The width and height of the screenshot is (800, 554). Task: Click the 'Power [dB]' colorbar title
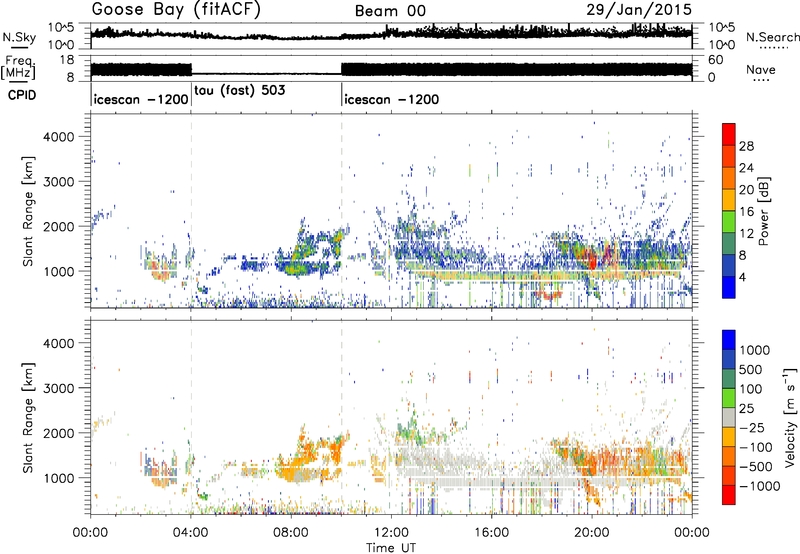tap(764, 211)
